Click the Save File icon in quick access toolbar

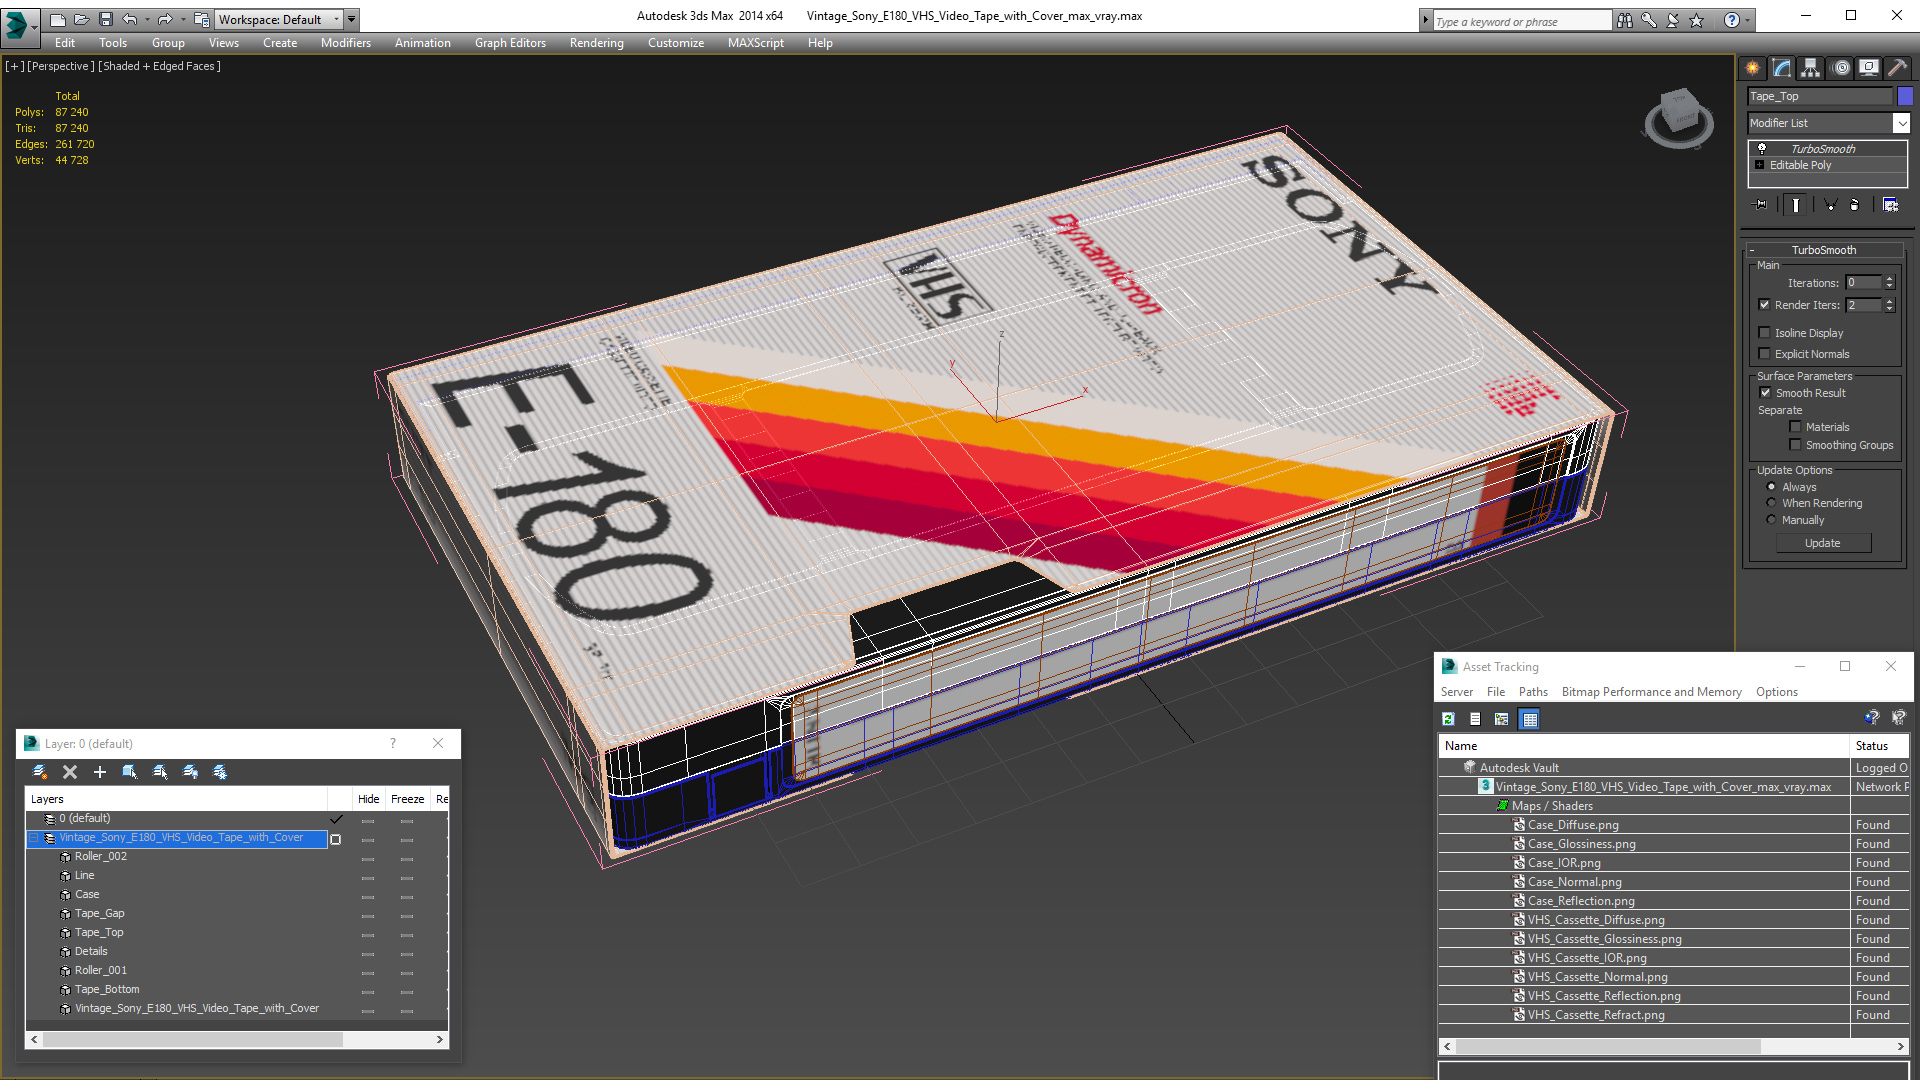(106, 19)
